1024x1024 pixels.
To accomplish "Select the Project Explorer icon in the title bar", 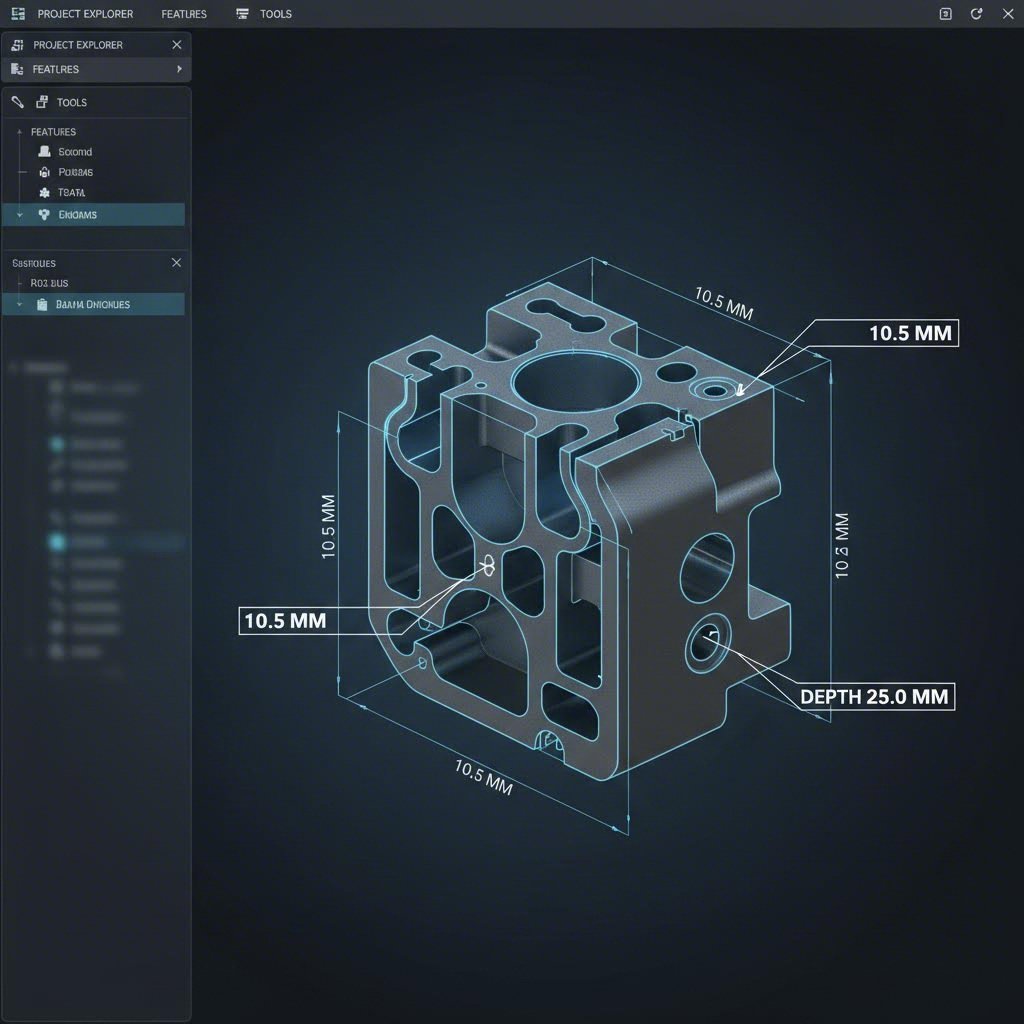I will click(x=18, y=13).
